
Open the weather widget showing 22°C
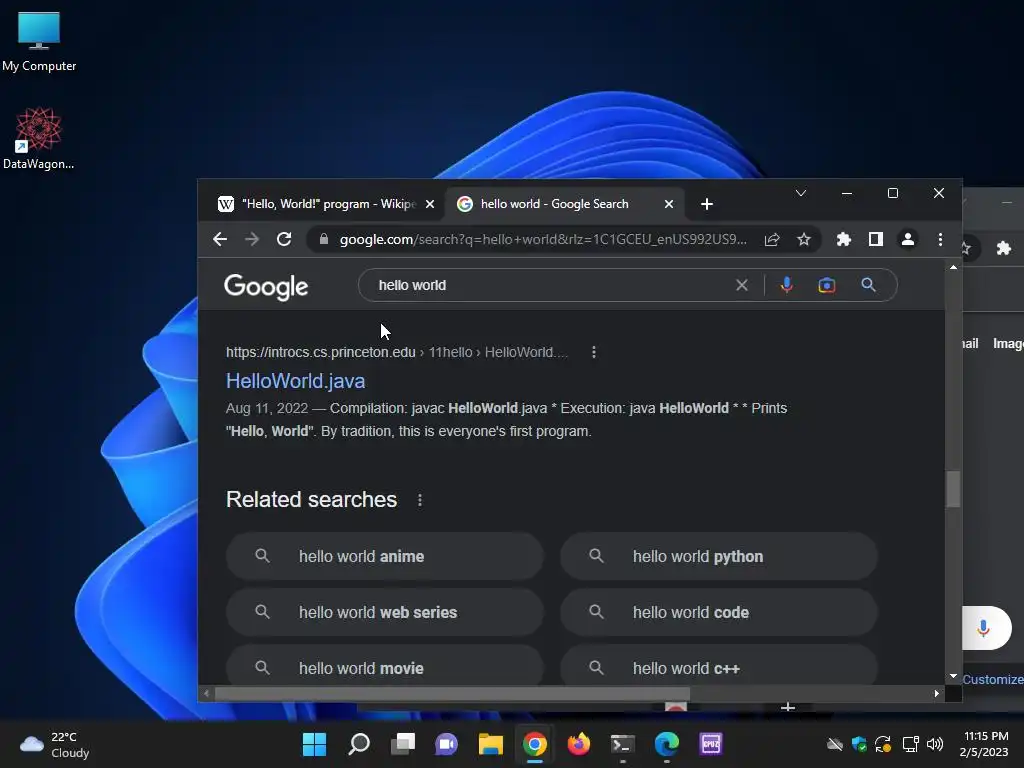tap(55, 744)
